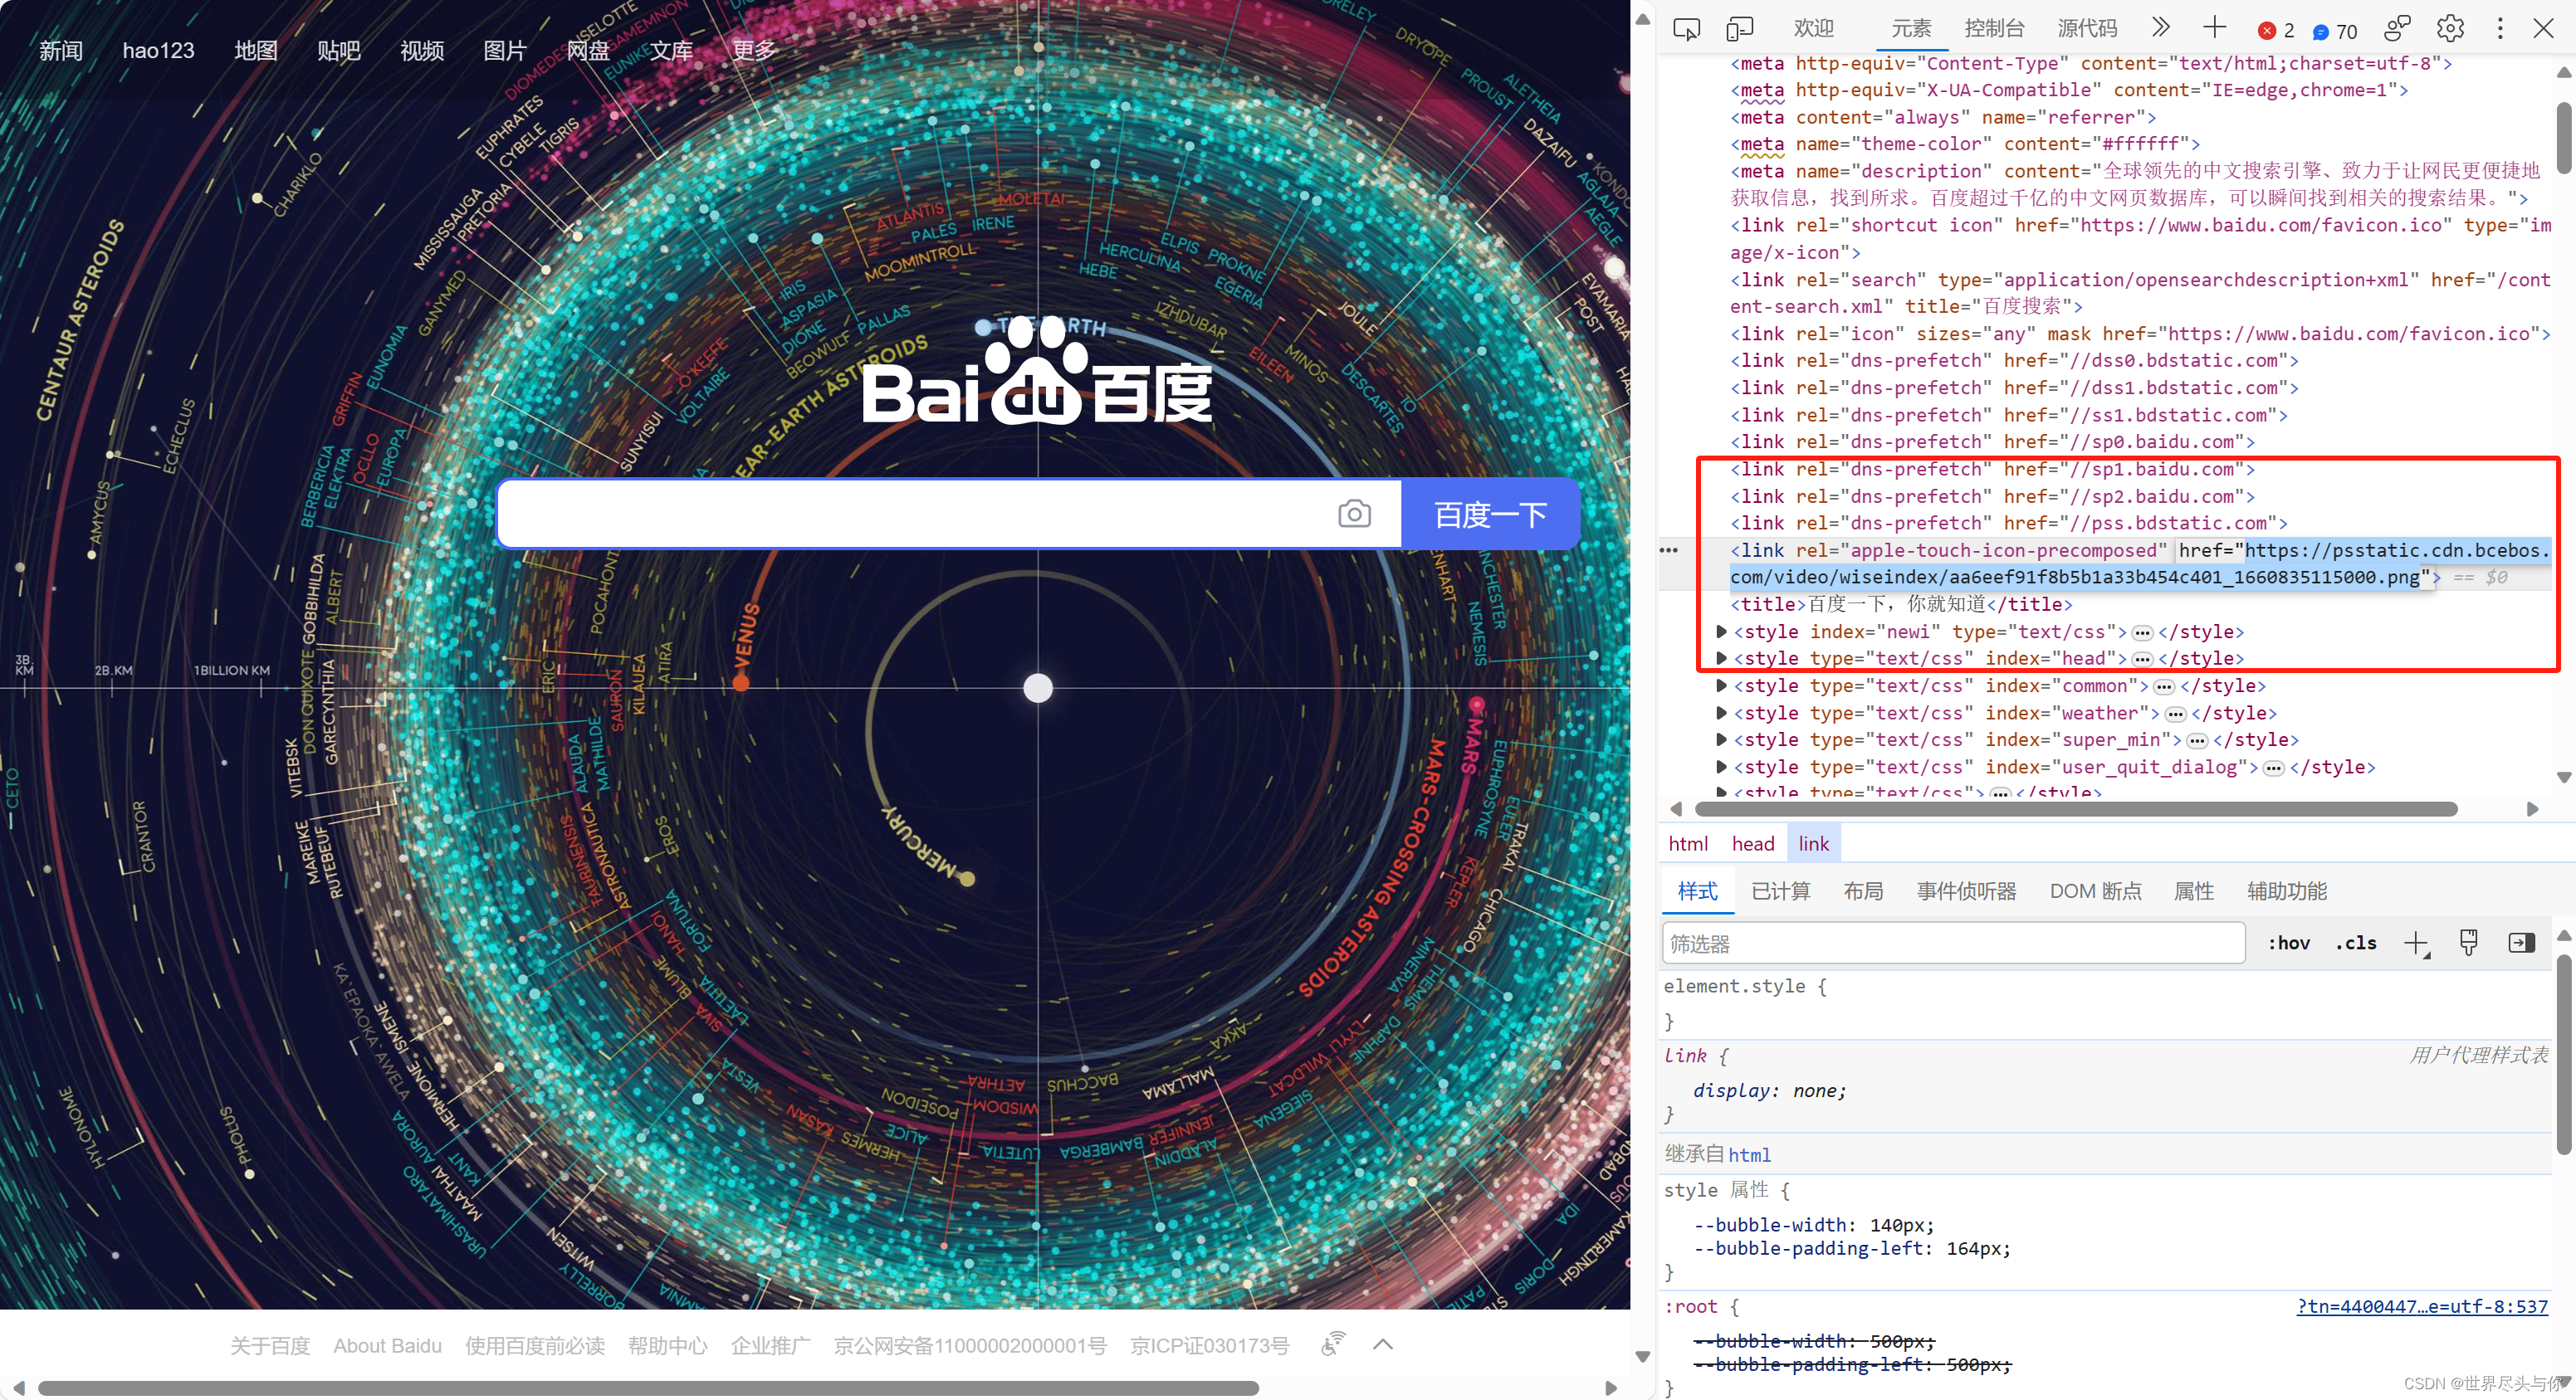Activate the inspect element picker icon
Screen dimensions: 2576x1400
pos(1687,29)
